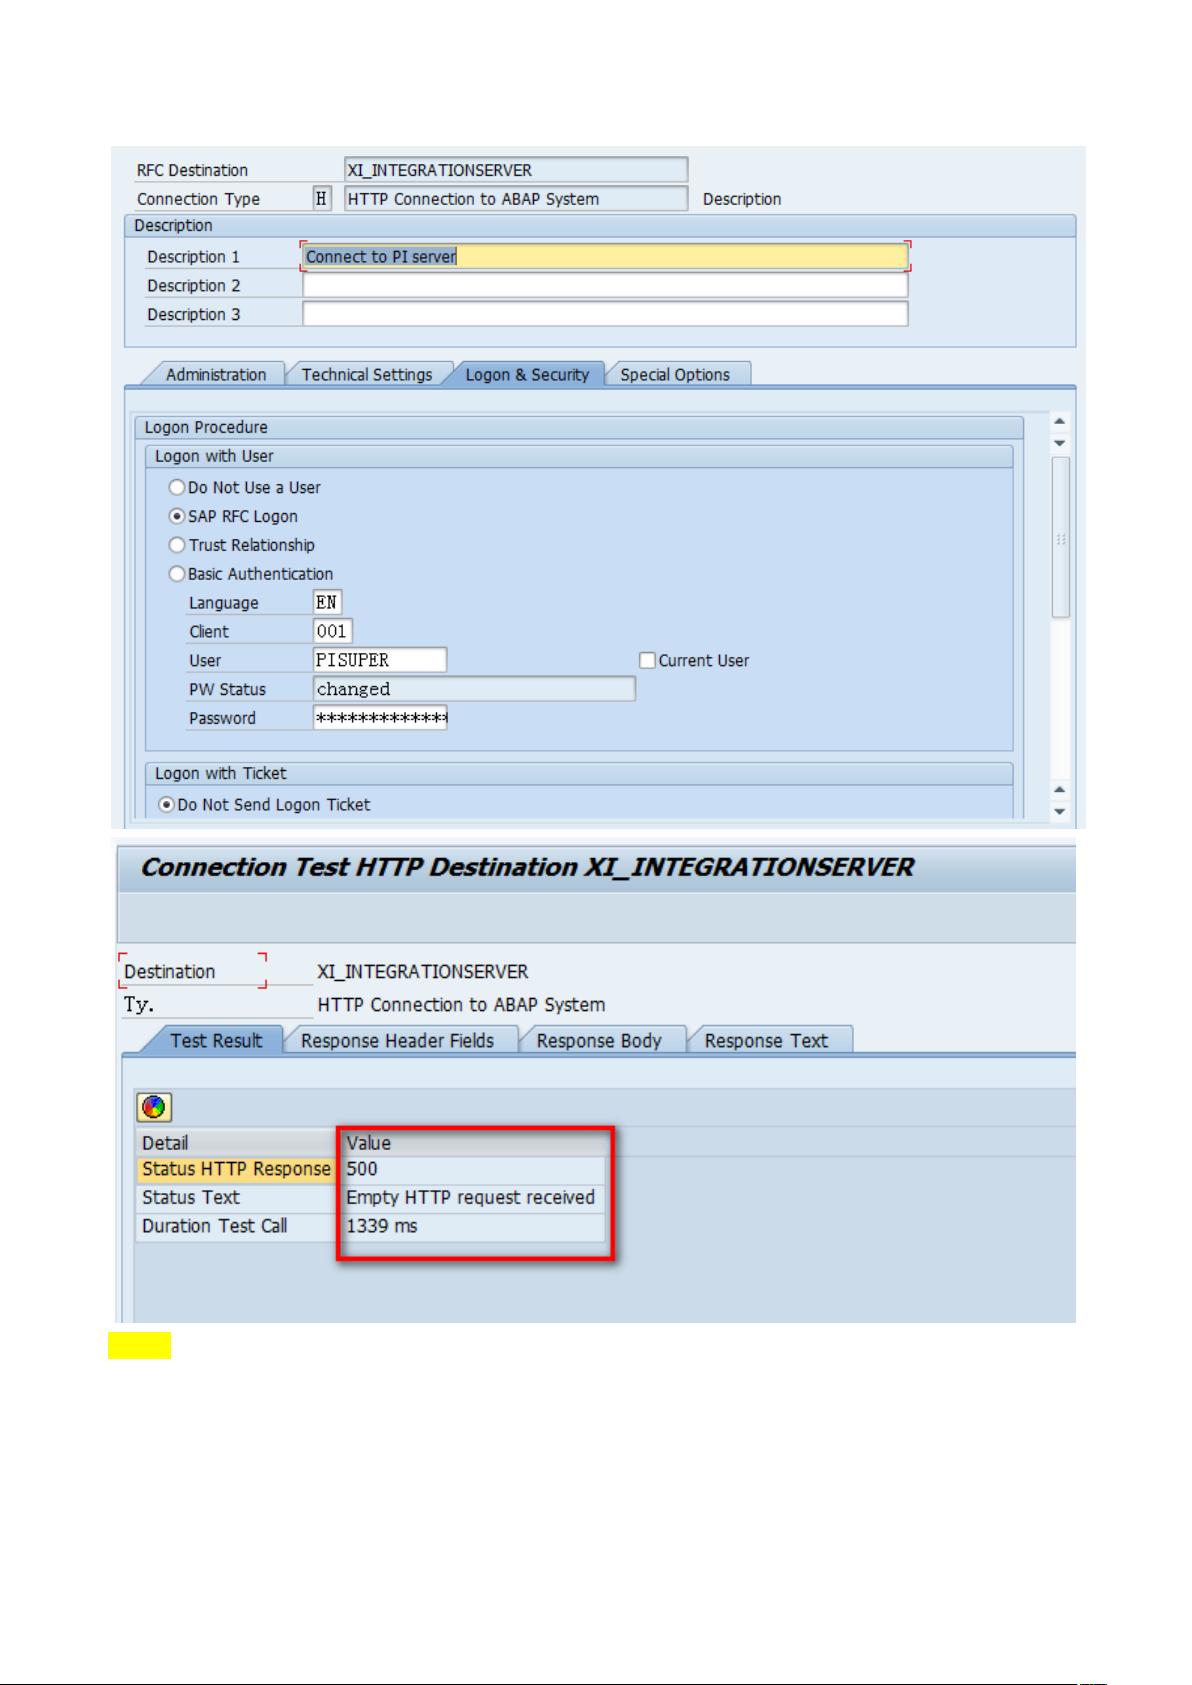Click the Destination label in the test window
Viewport: 1192px width, 1685px height.
tap(170, 971)
